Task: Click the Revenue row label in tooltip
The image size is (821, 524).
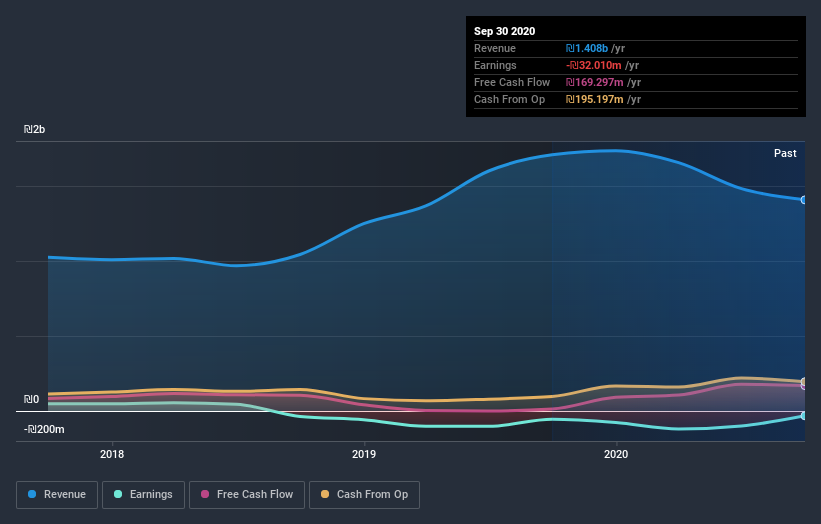Action: click(x=495, y=48)
